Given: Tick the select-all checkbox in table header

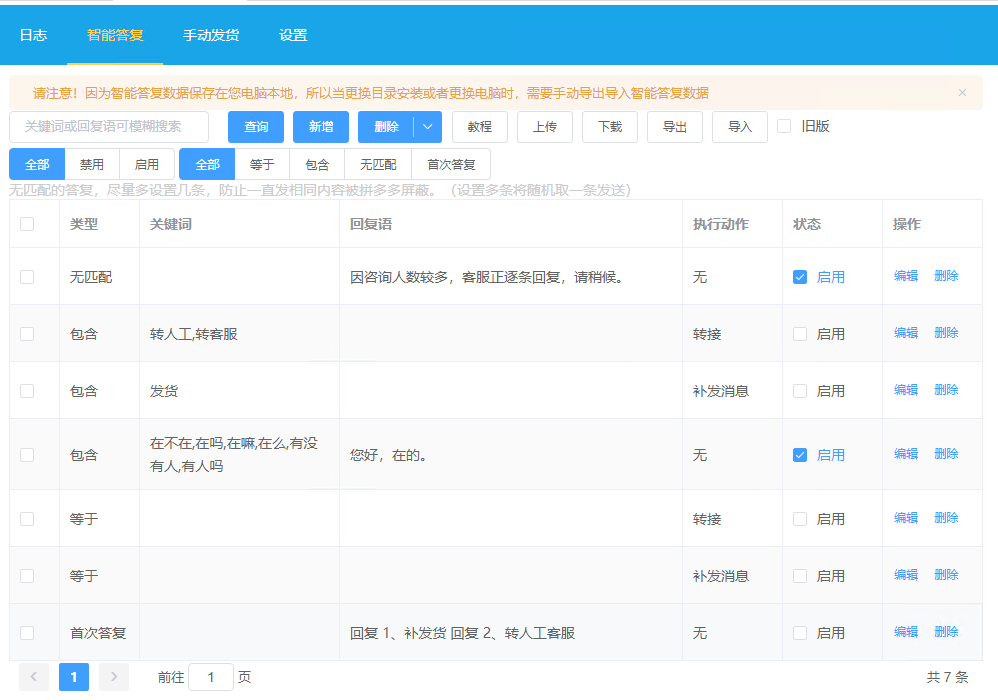Looking at the screenshot, I should click(27, 224).
